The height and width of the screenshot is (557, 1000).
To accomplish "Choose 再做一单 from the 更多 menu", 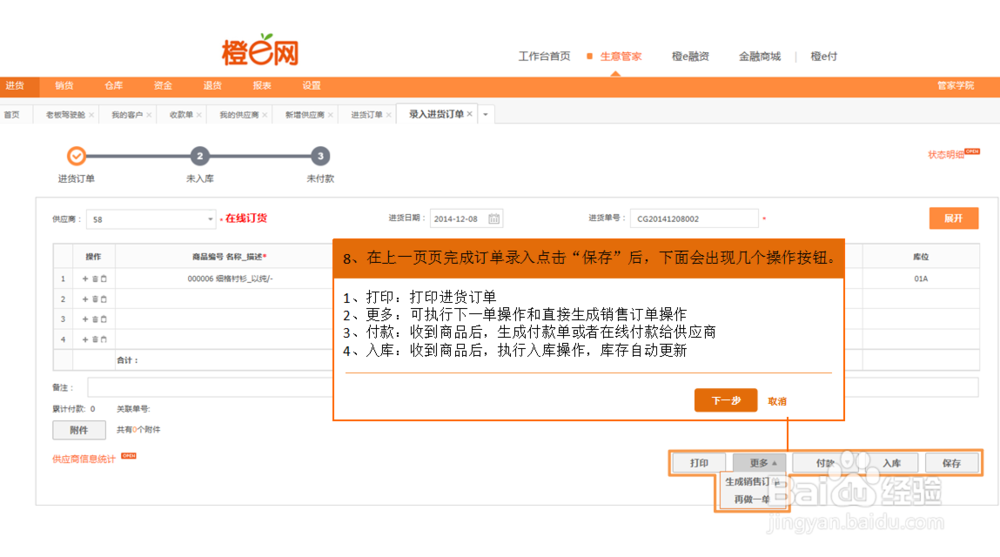I will point(751,499).
